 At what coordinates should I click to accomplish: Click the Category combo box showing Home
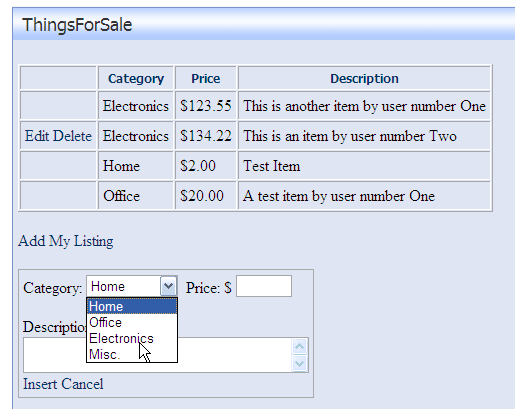point(132,286)
